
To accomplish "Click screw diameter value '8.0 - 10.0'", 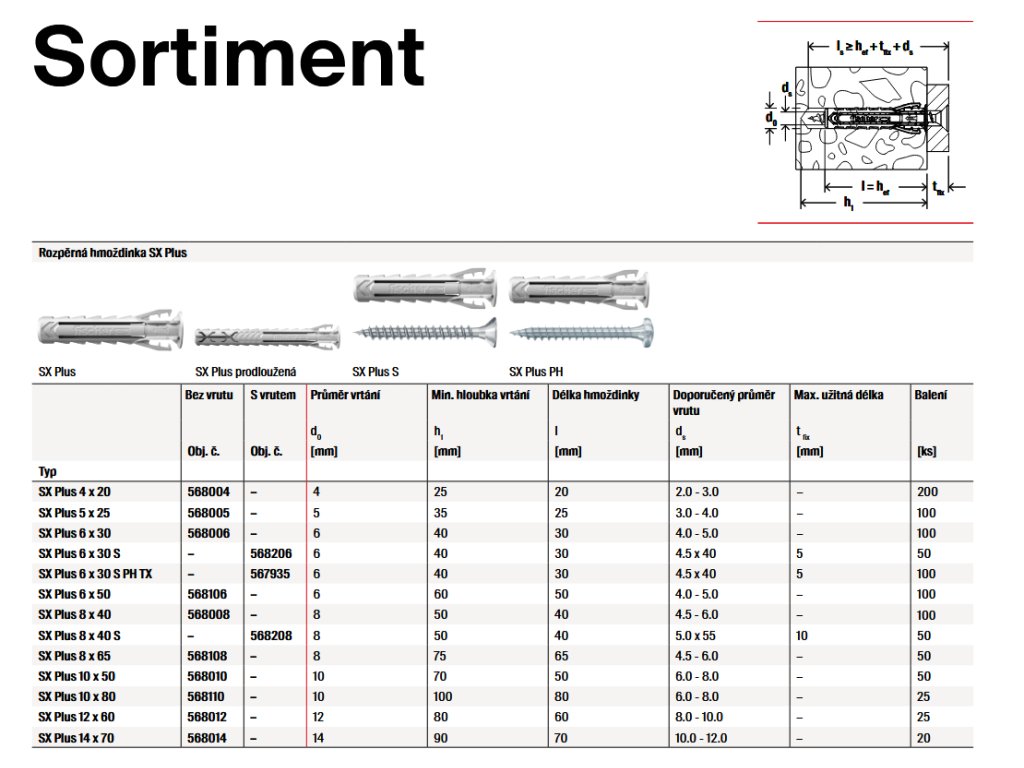I will pos(699,717).
